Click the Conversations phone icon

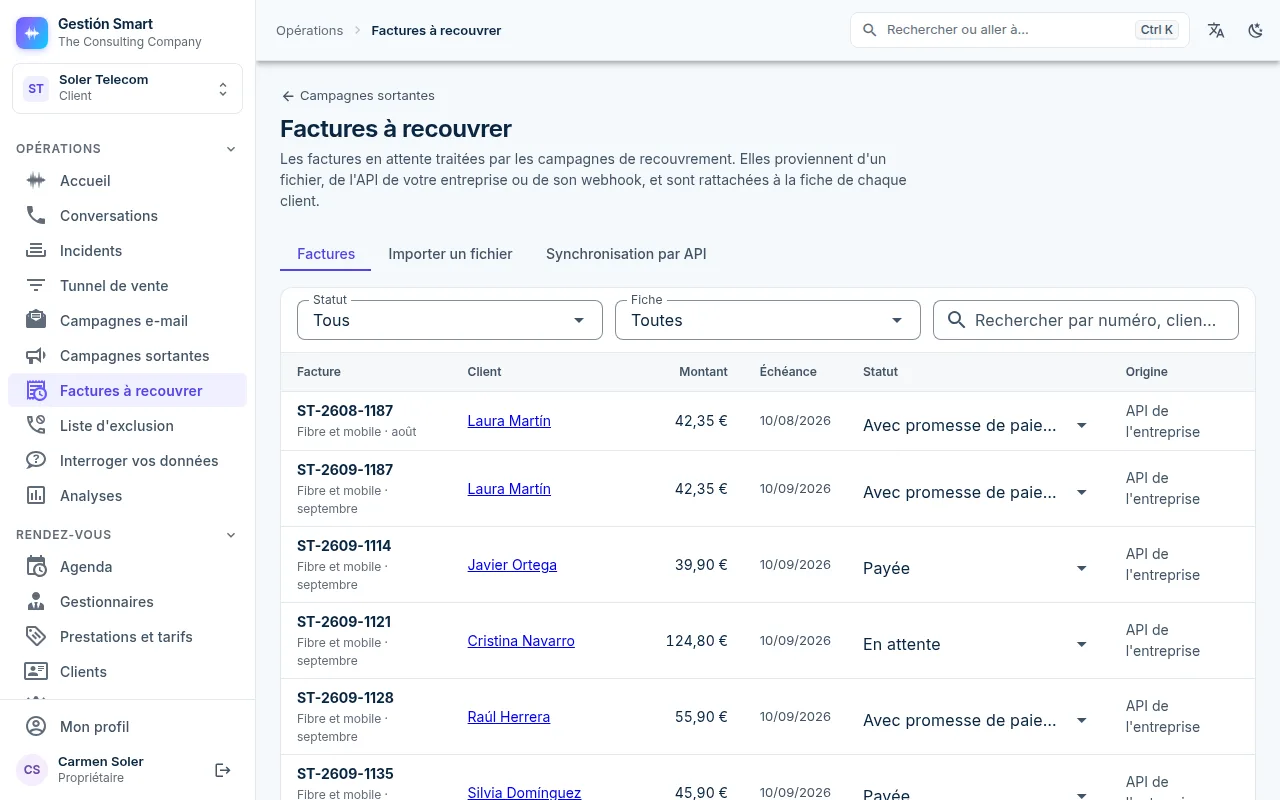(x=36, y=216)
